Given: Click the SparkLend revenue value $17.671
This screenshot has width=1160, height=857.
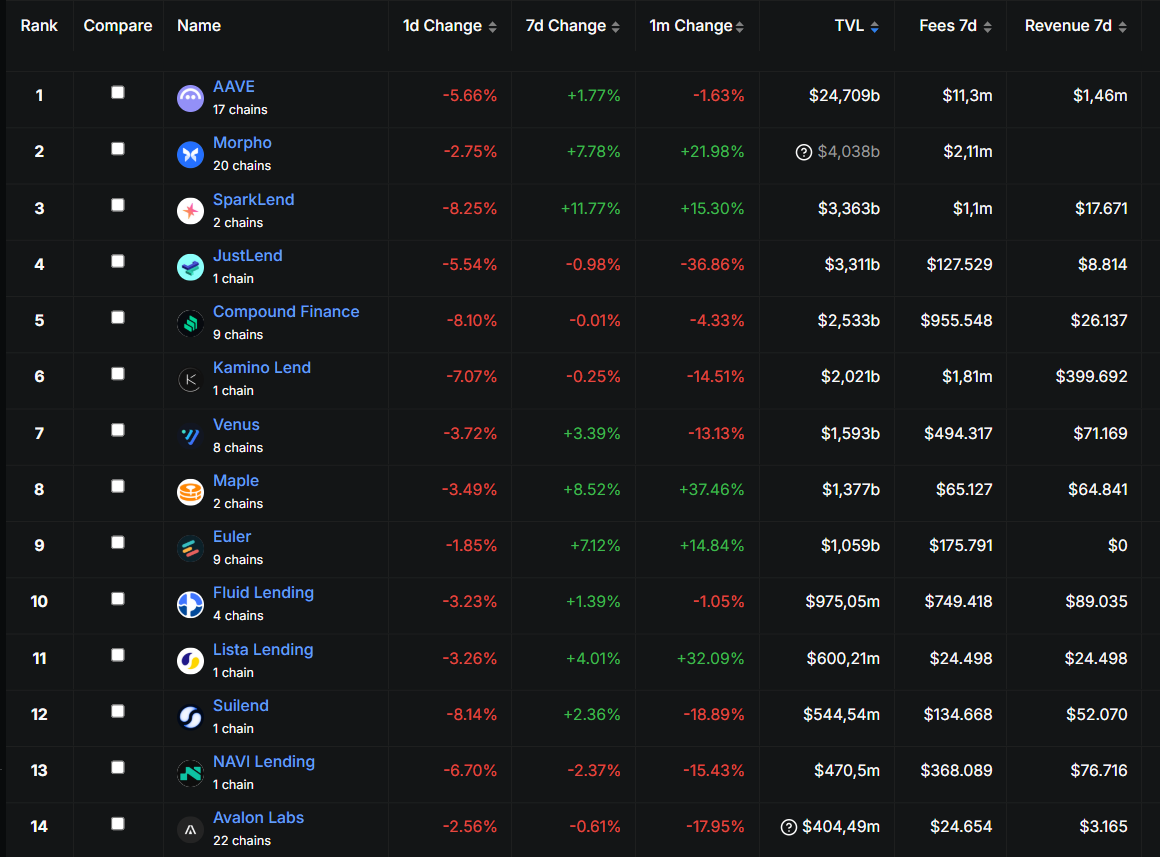Looking at the screenshot, I should [x=1101, y=209].
